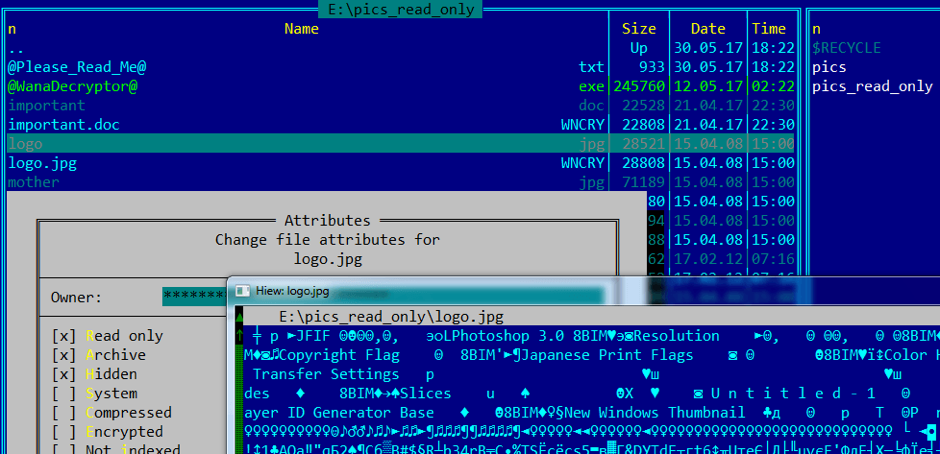940x454 pixels.
Task: Enable the Compressed attribute checkbox
Action: coord(63,412)
